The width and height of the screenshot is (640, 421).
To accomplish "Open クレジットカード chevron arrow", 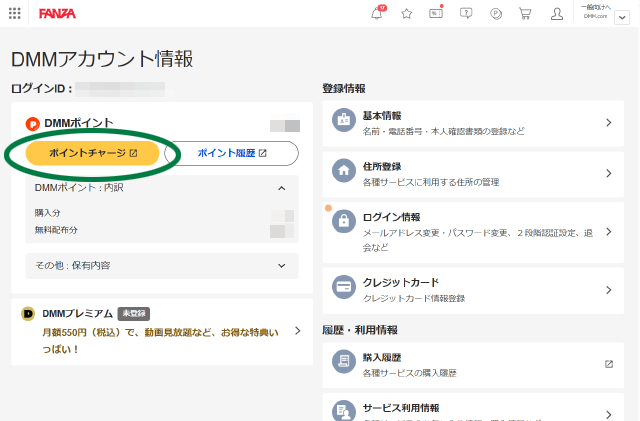I will 609,290.
